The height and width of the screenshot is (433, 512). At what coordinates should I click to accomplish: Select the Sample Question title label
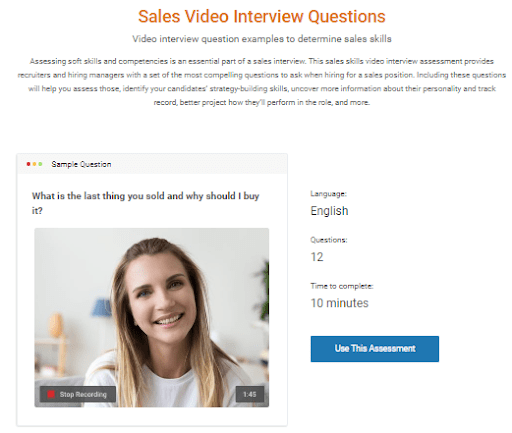pyautogui.click(x=81, y=164)
